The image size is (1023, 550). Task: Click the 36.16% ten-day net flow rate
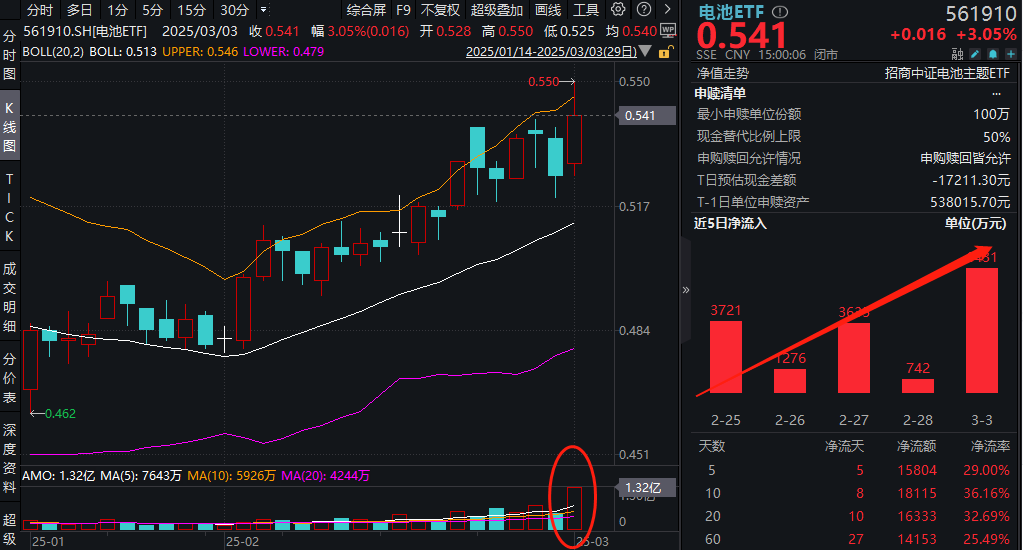pos(986,493)
